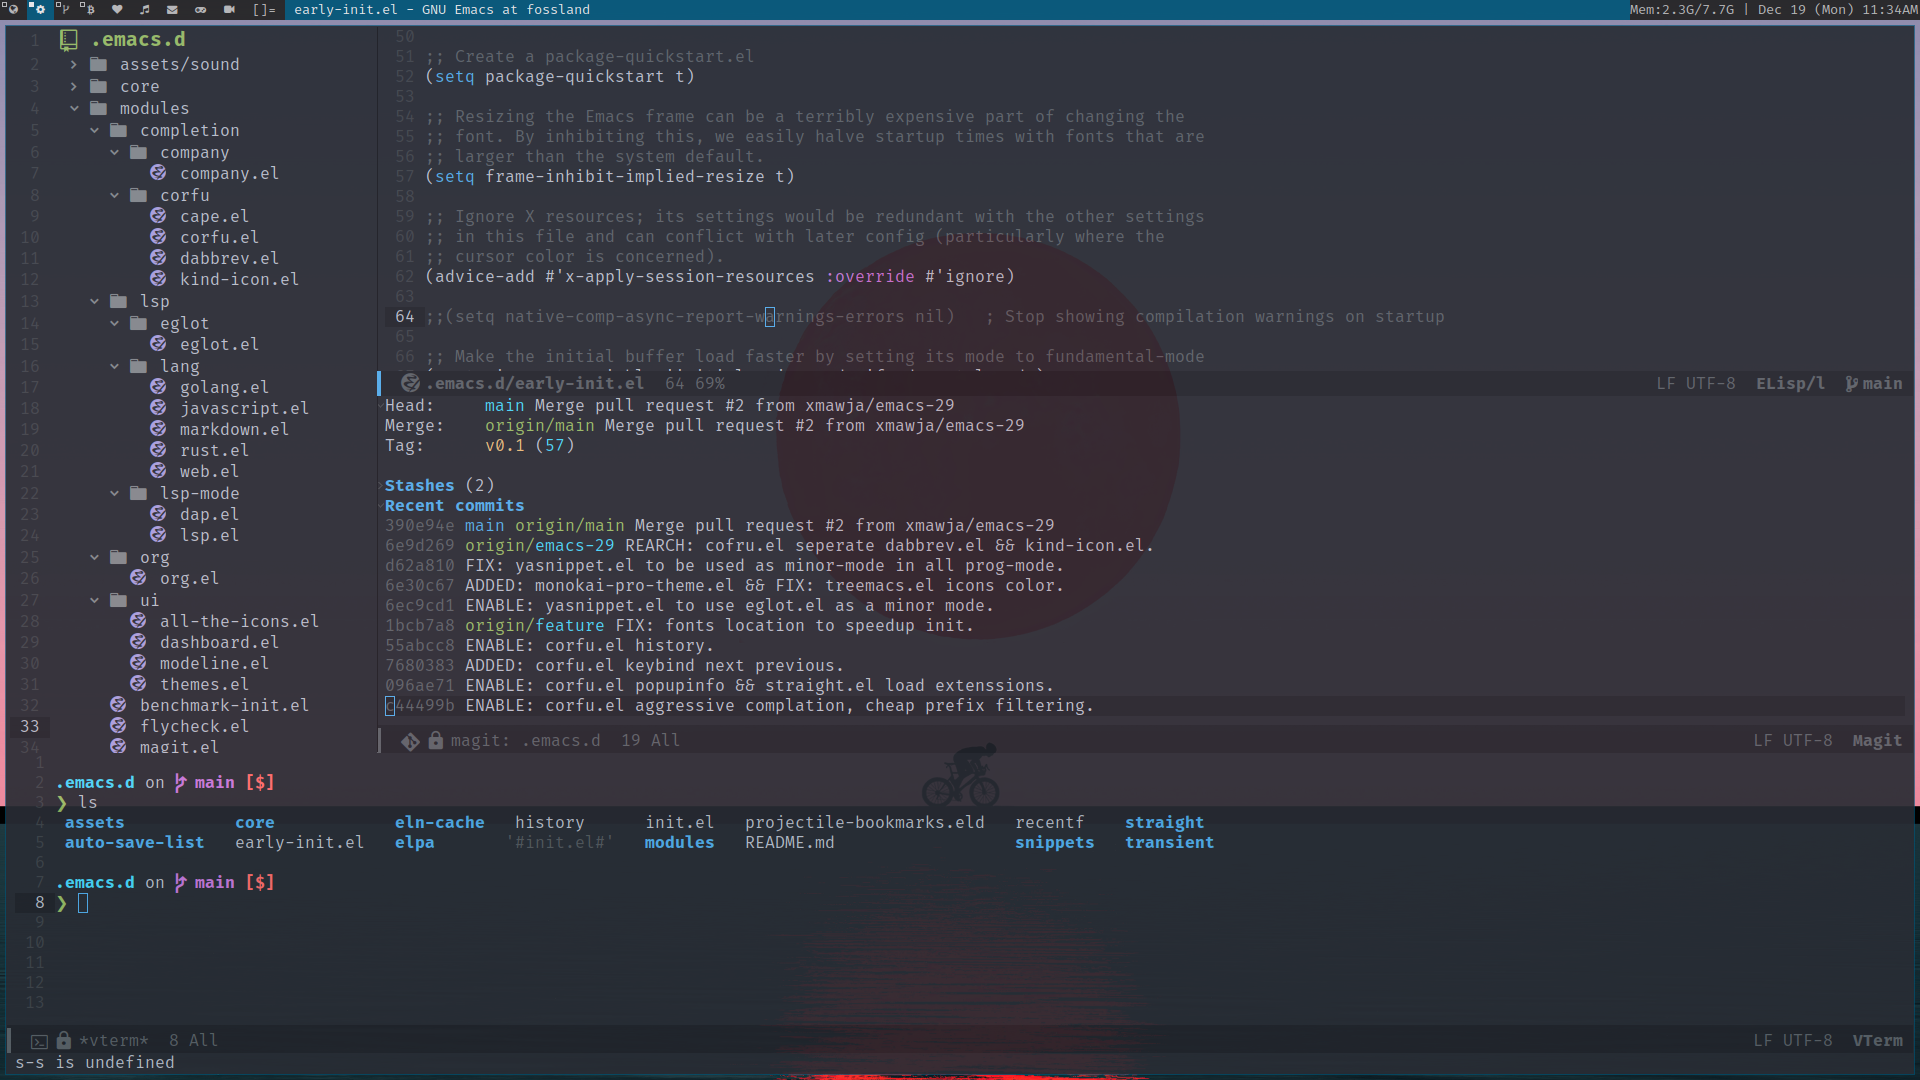Click the VTerm mode indicator in modeline
Screen dimensions: 1920x1080
(1877, 1040)
